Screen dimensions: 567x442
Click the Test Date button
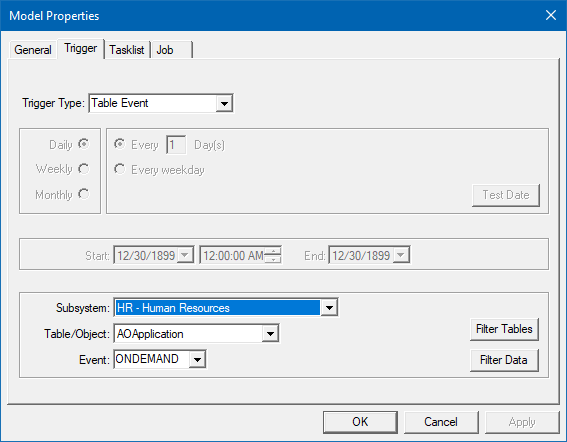point(506,195)
